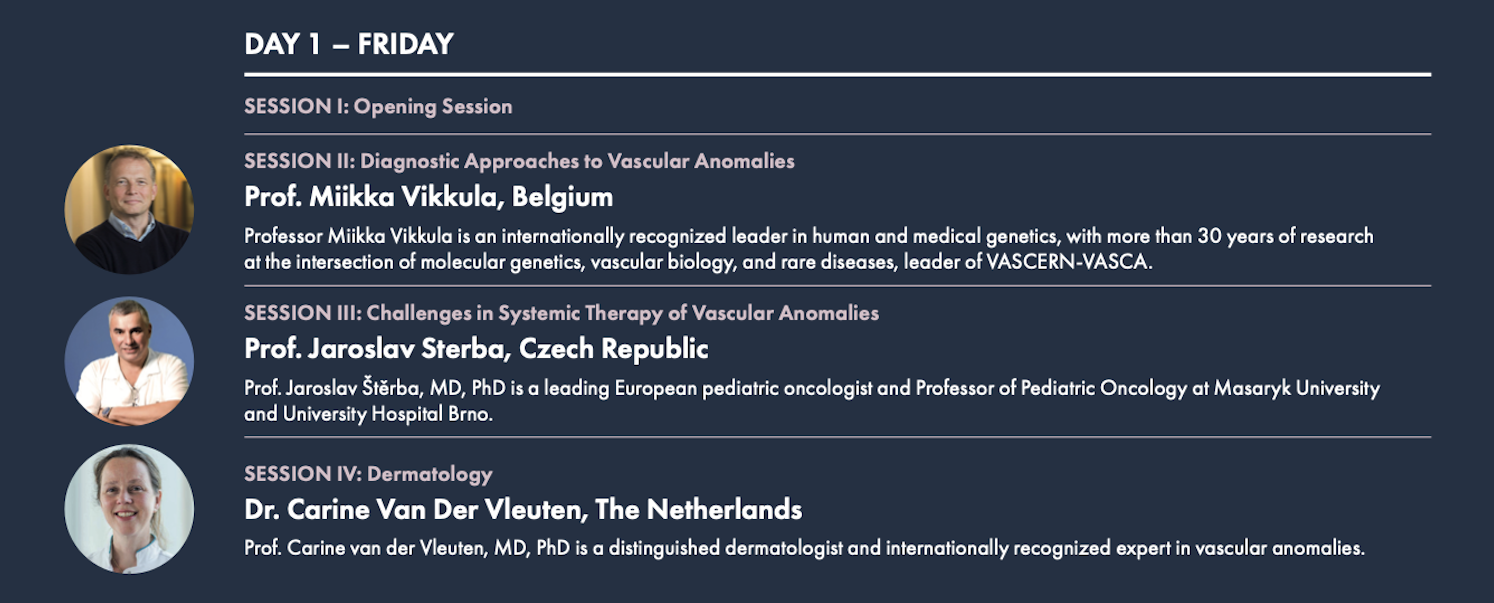Click the DAY 1 – FRIDAY heading

(348, 44)
